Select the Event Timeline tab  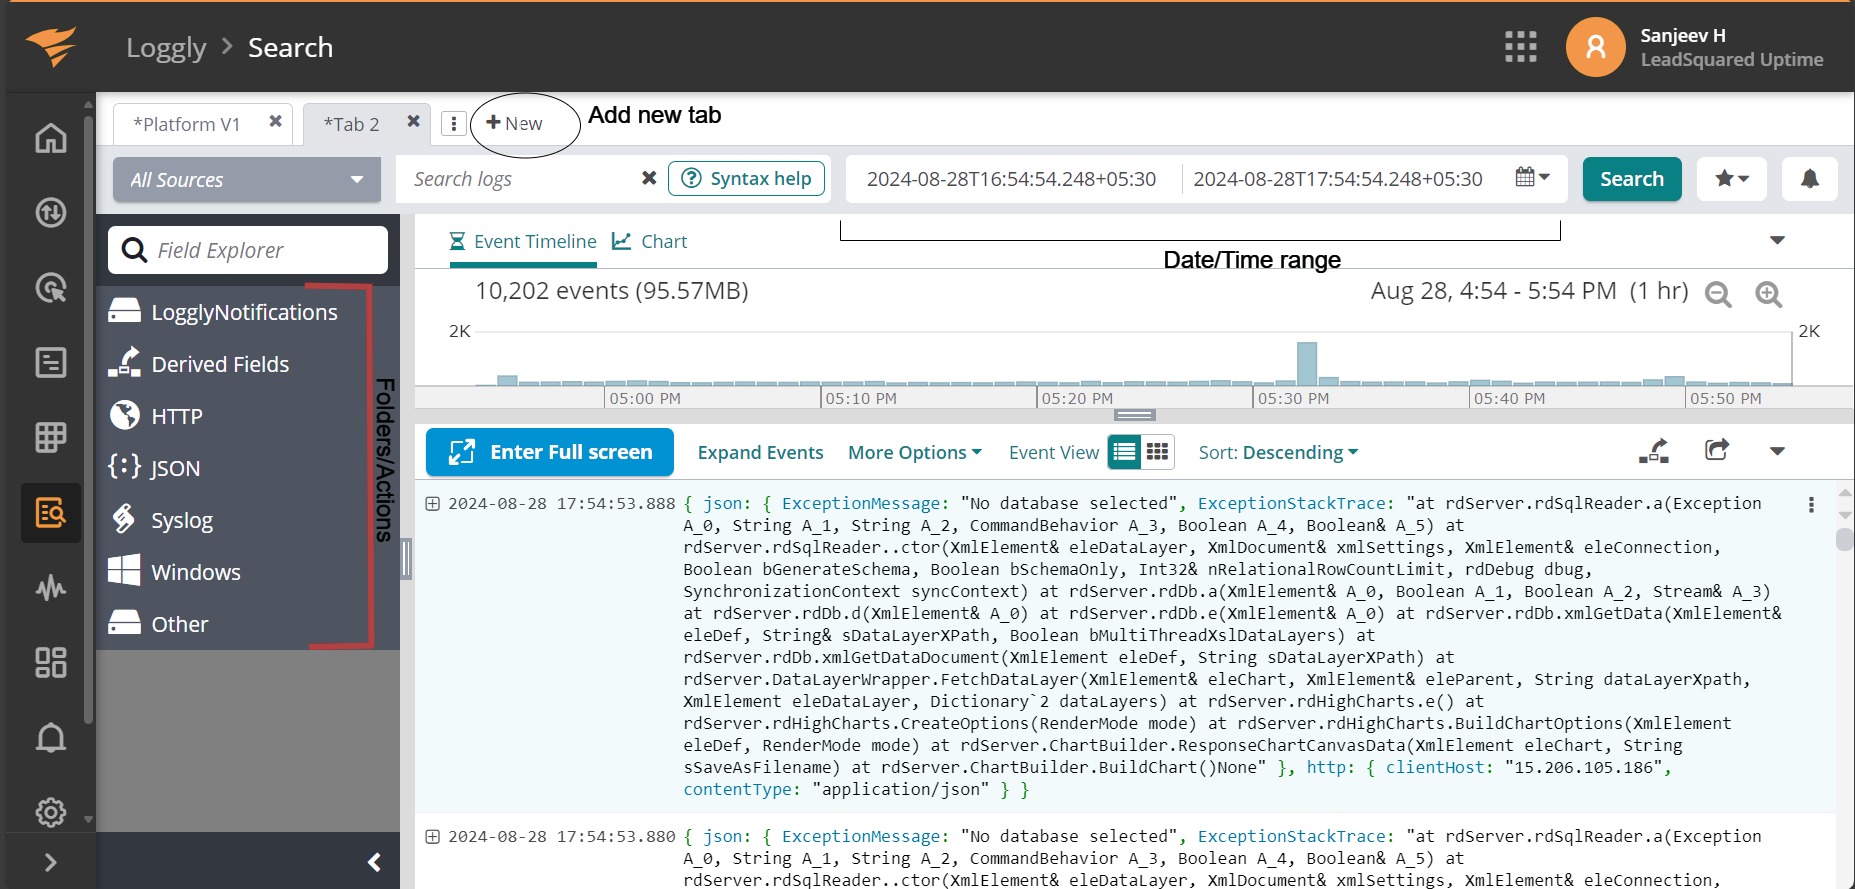[523, 242]
